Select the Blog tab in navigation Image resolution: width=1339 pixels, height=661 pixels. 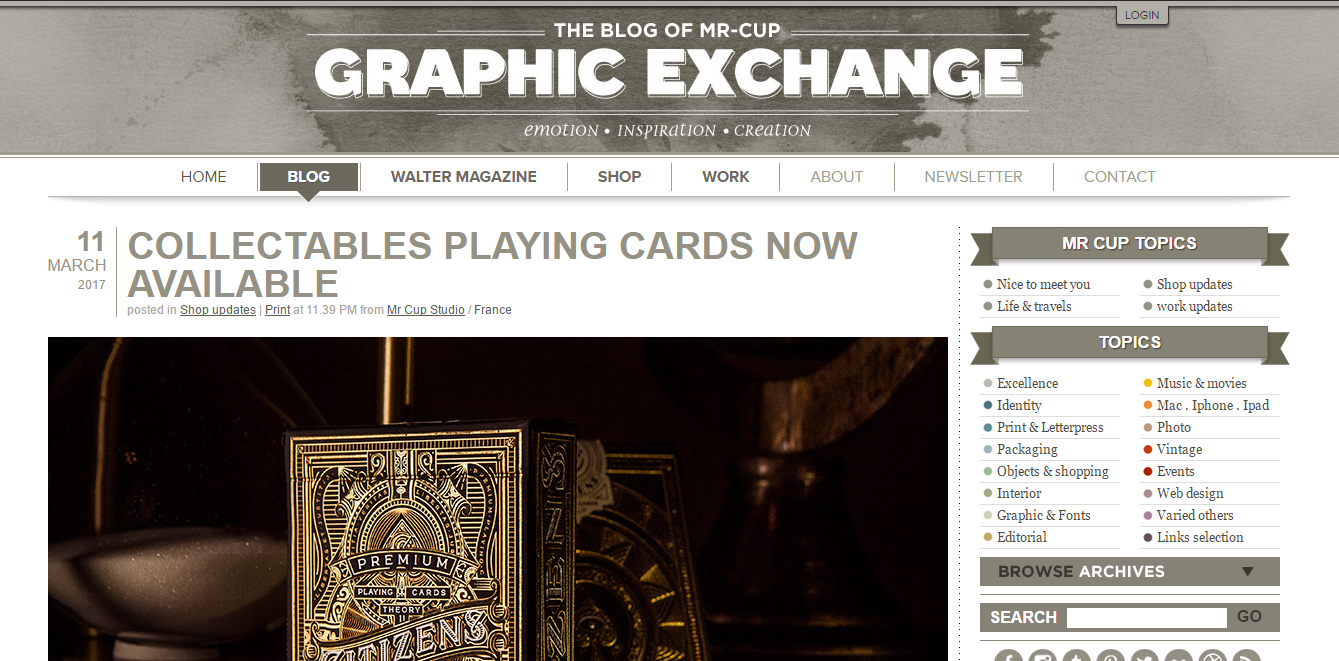[308, 177]
